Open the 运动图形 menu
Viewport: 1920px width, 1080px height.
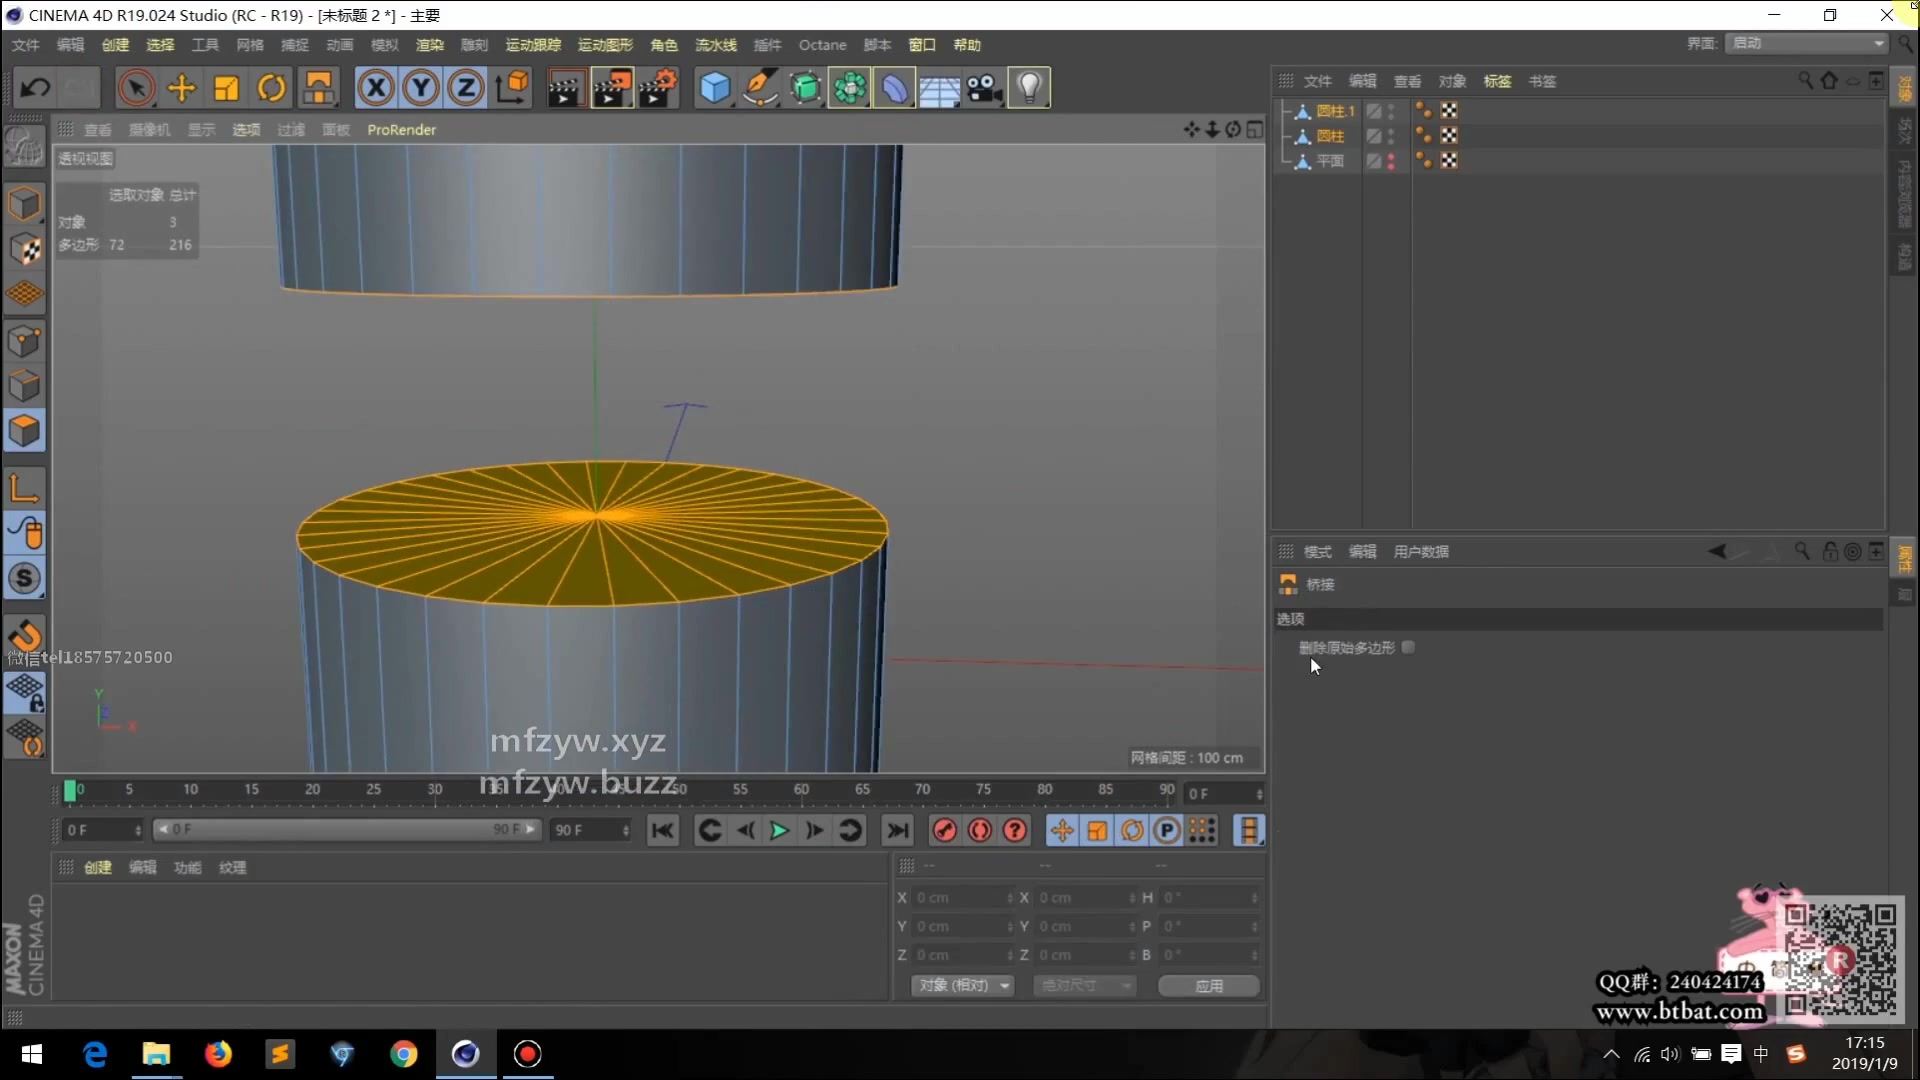(x=605, y=45)
